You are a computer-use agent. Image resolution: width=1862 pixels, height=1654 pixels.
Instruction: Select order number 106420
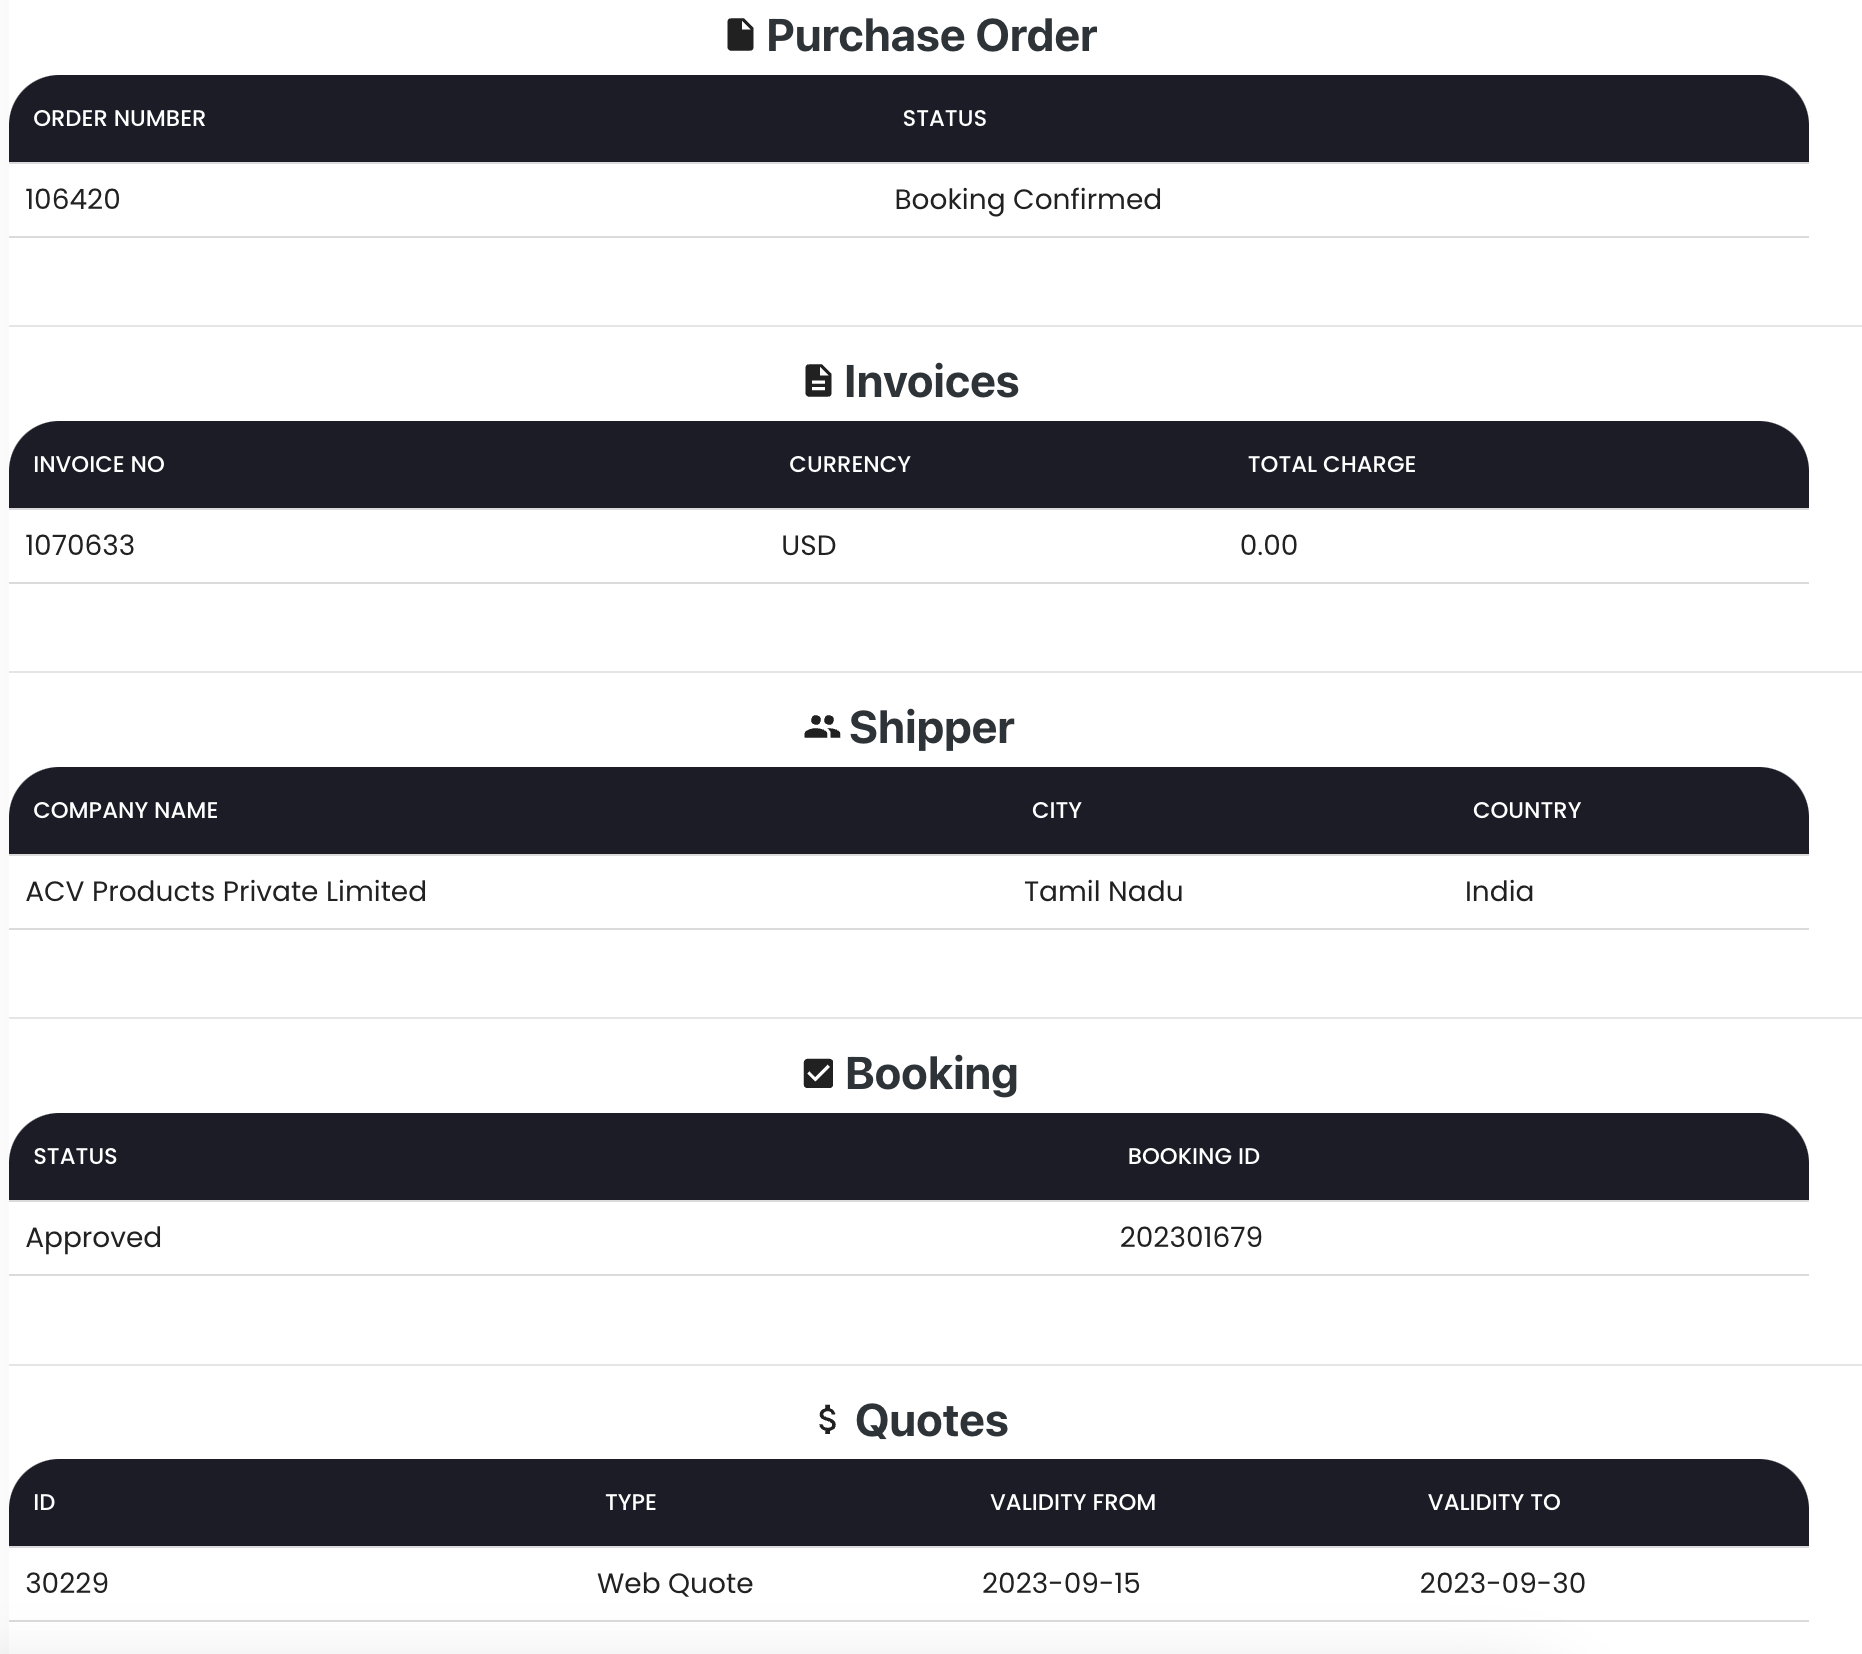point(73,200)
